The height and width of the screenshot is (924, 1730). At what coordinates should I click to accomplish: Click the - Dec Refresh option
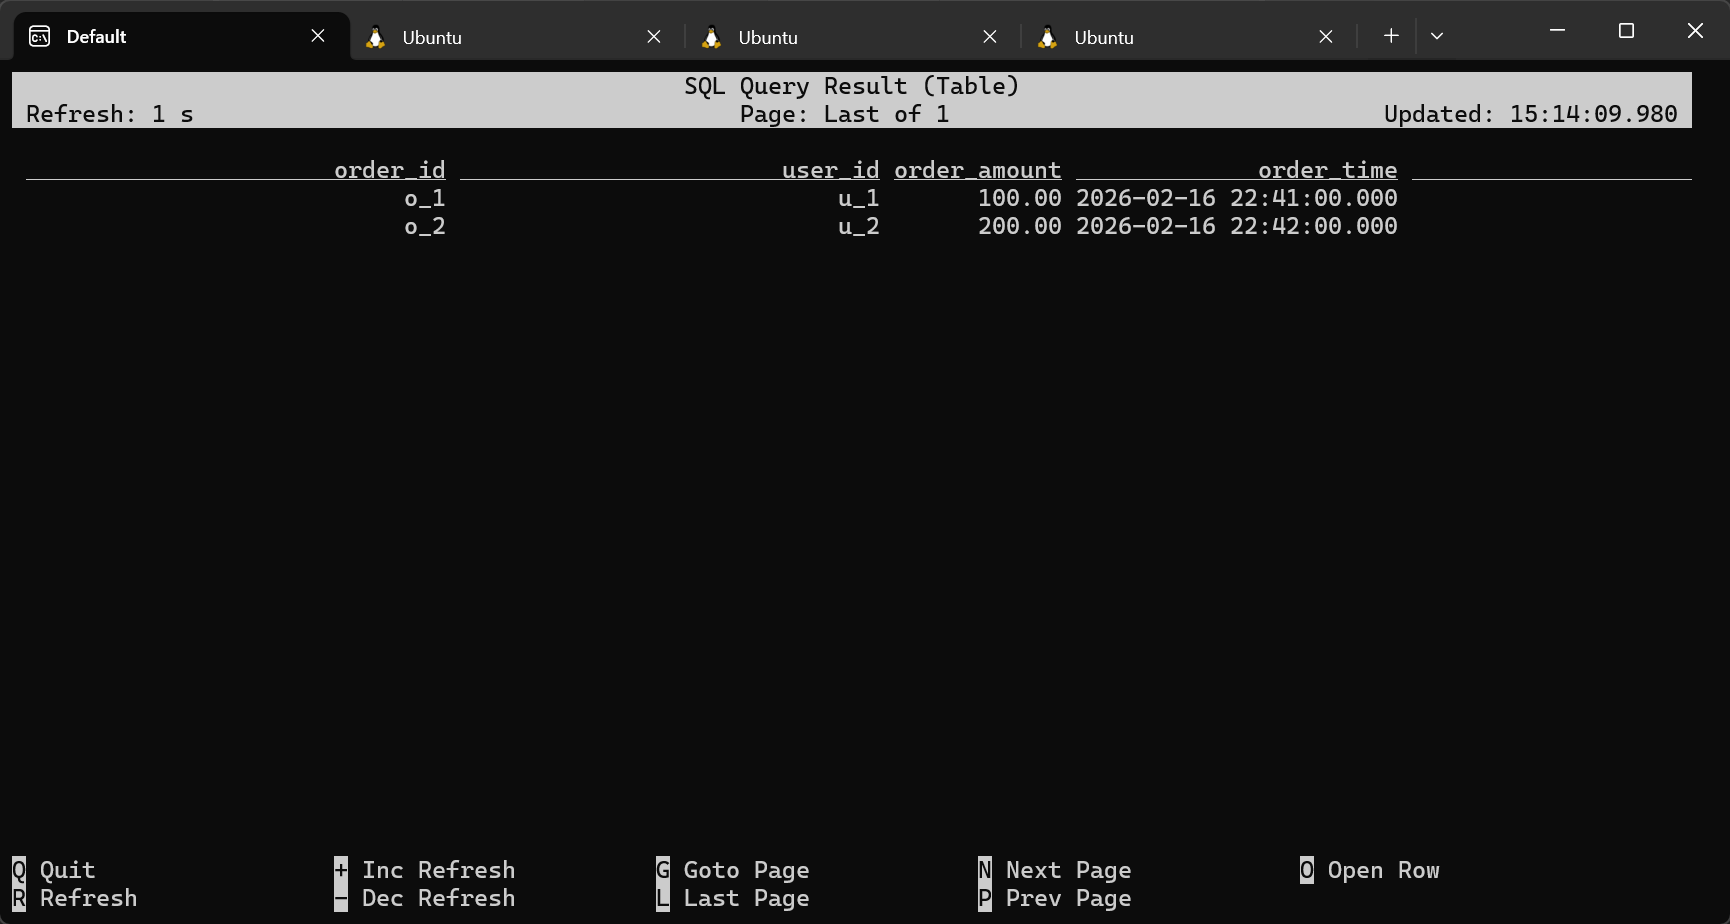point(425,898)
